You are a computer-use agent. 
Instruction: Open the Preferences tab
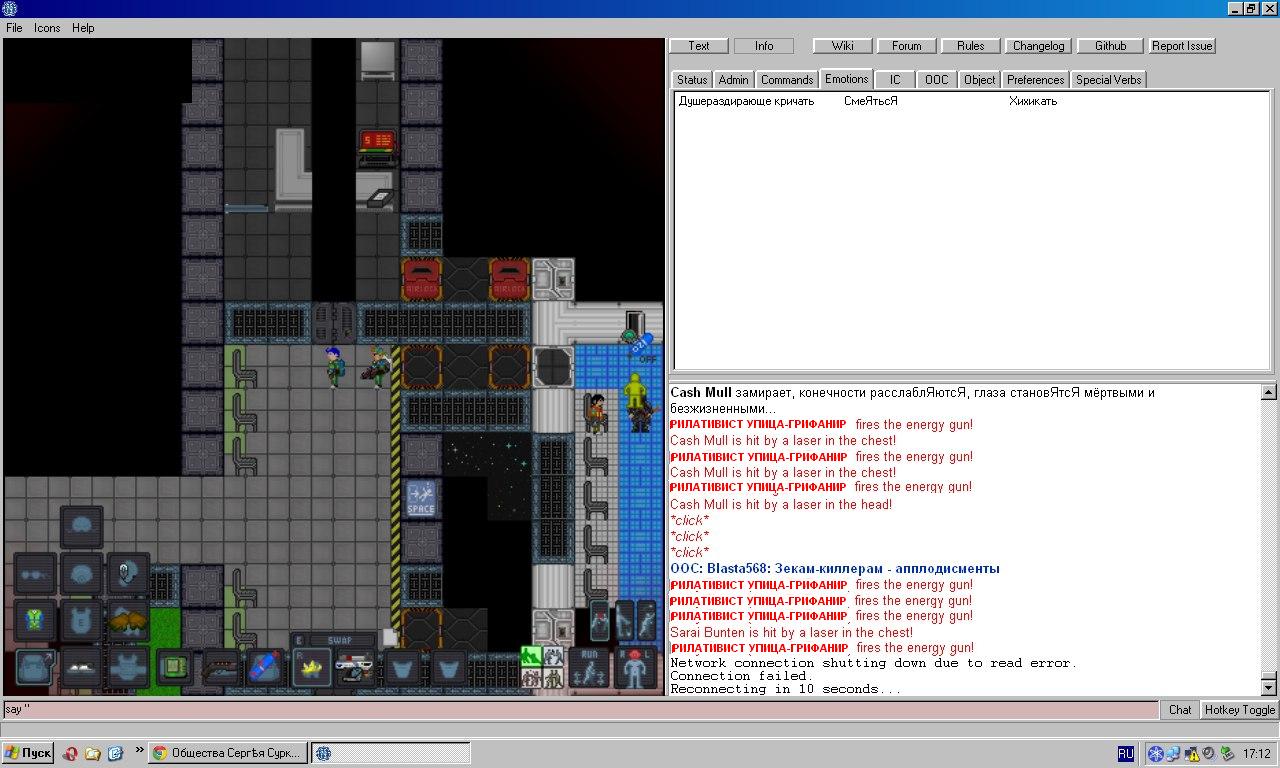coord(1035,80)
